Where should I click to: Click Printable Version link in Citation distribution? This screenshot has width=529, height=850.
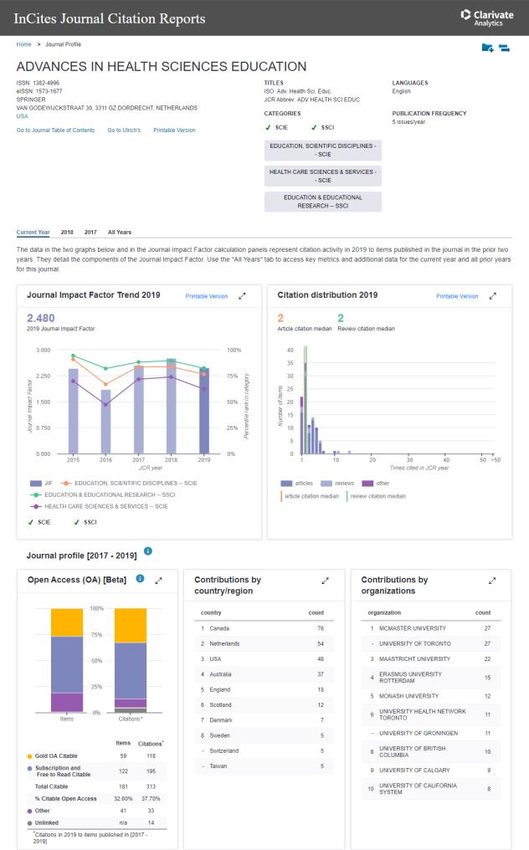coord(457,296)
